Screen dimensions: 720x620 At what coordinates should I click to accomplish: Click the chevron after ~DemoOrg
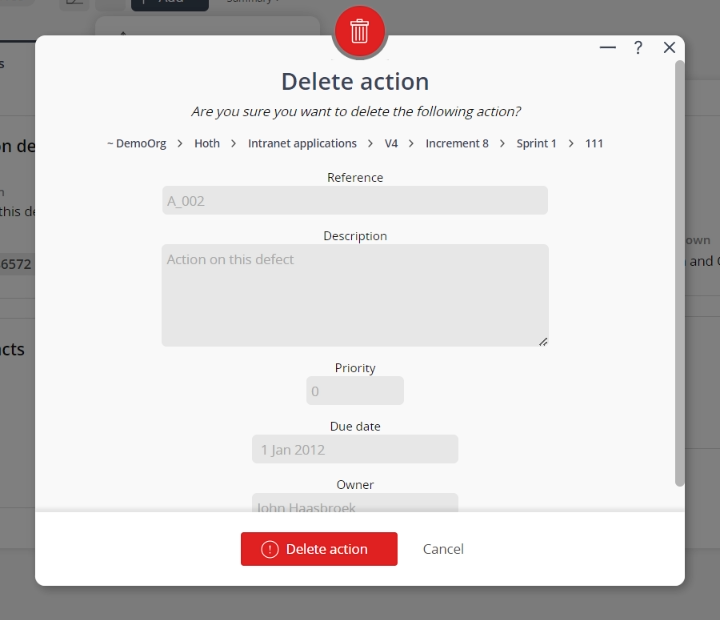pos(180,144)
